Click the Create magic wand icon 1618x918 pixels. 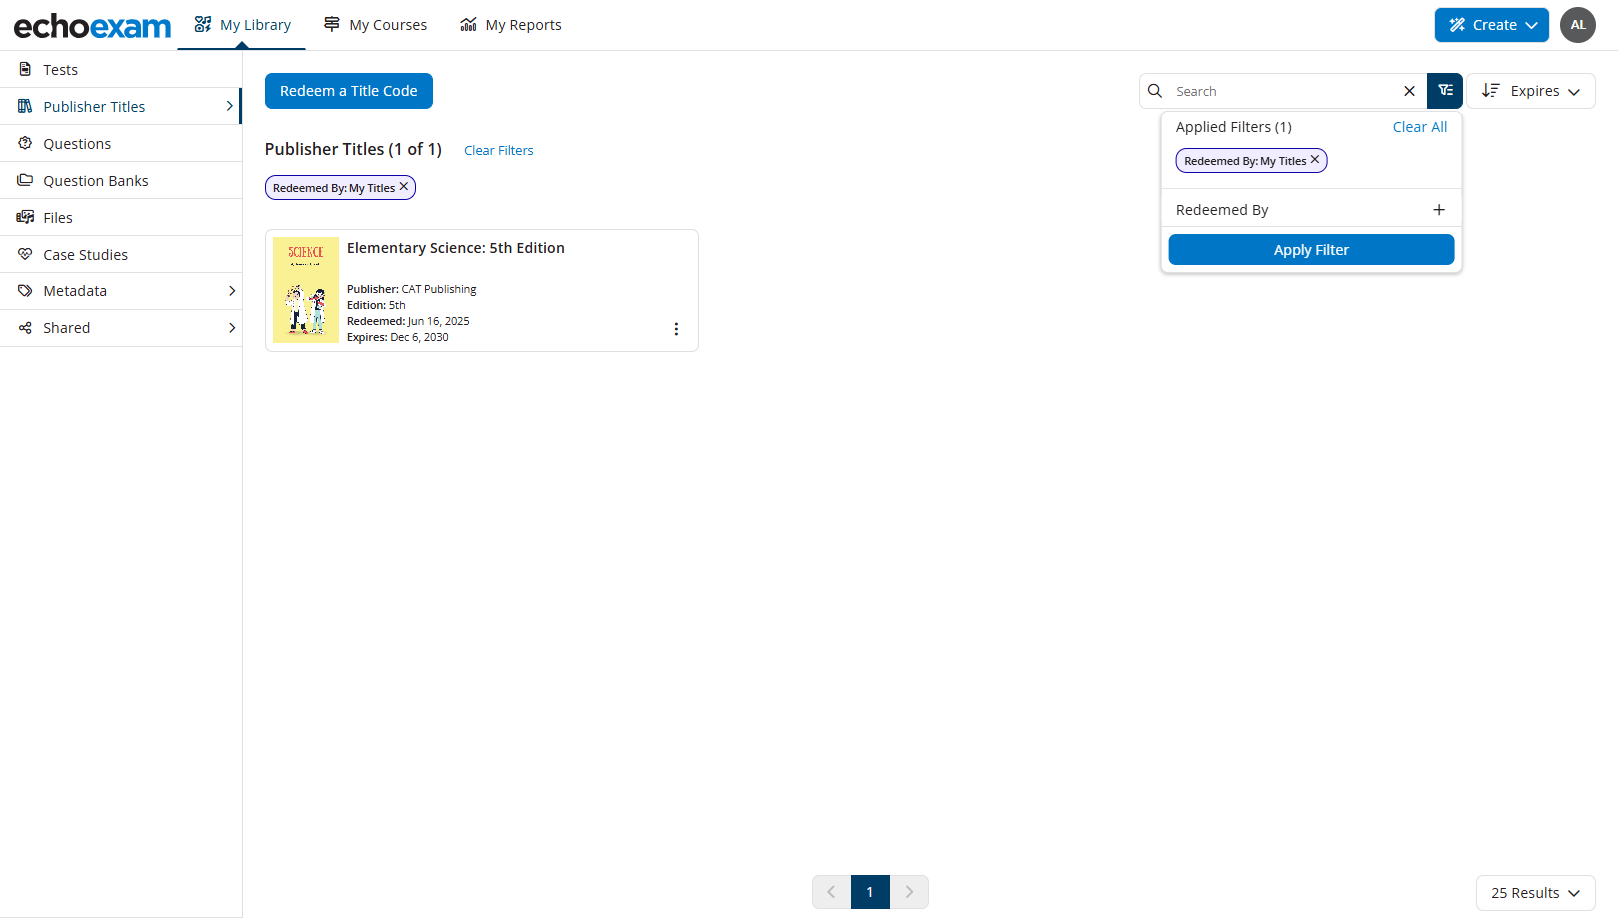(1457, 25)
